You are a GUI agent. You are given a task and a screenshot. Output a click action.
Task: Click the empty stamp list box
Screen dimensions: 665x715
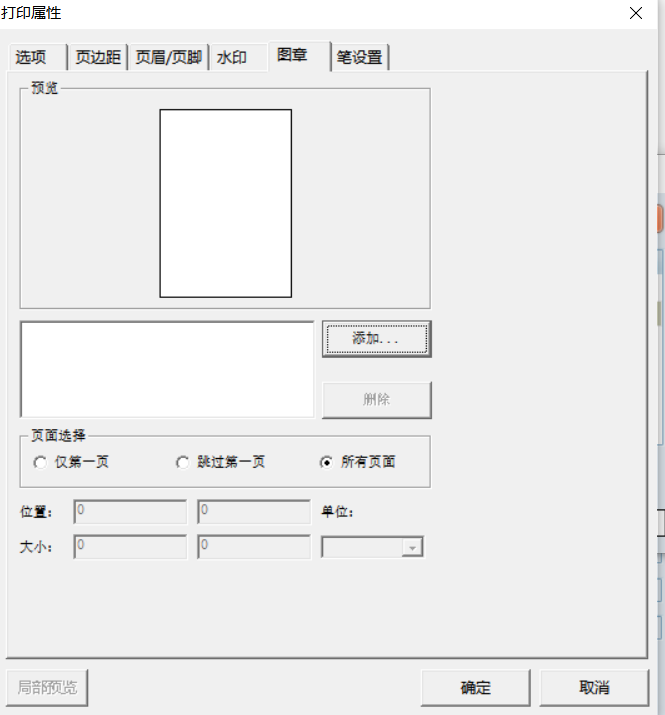coord(167,369)
